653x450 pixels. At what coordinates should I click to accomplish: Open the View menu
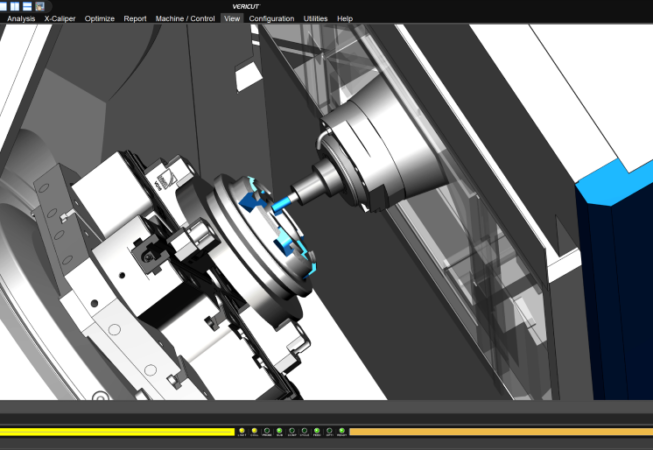[x=232, y=19]
